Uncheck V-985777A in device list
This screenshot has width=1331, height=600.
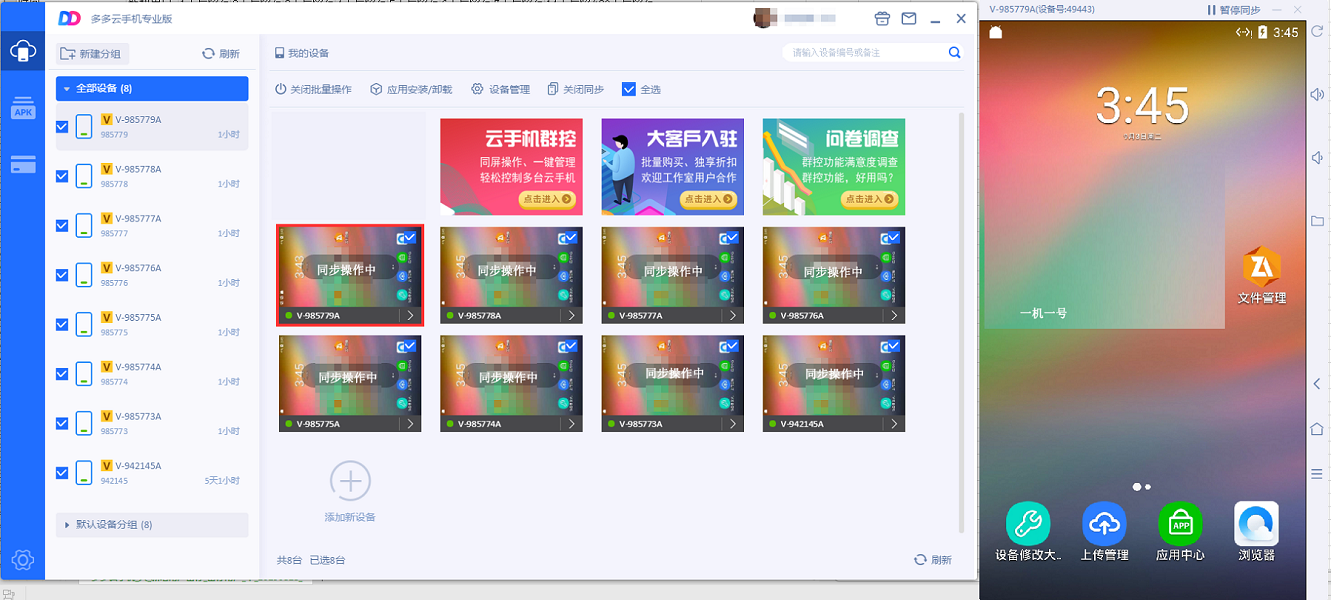[63, 226]
